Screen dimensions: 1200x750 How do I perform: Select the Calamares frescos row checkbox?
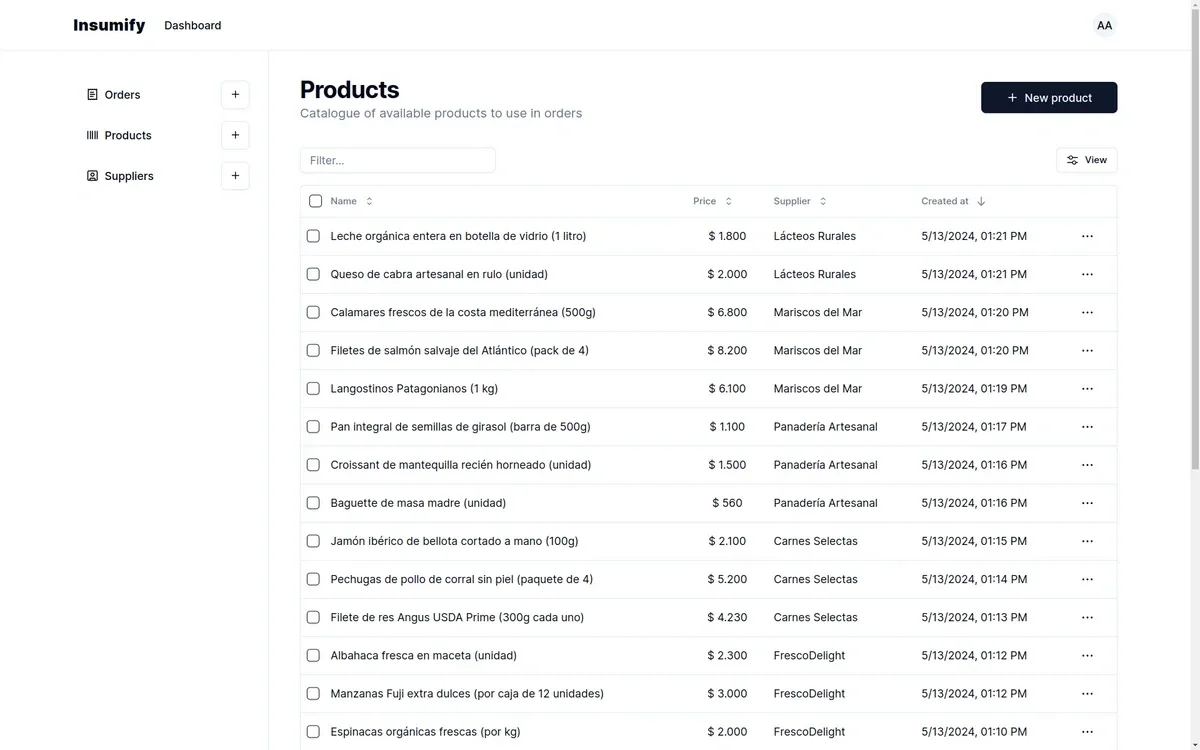click(313, 312)
